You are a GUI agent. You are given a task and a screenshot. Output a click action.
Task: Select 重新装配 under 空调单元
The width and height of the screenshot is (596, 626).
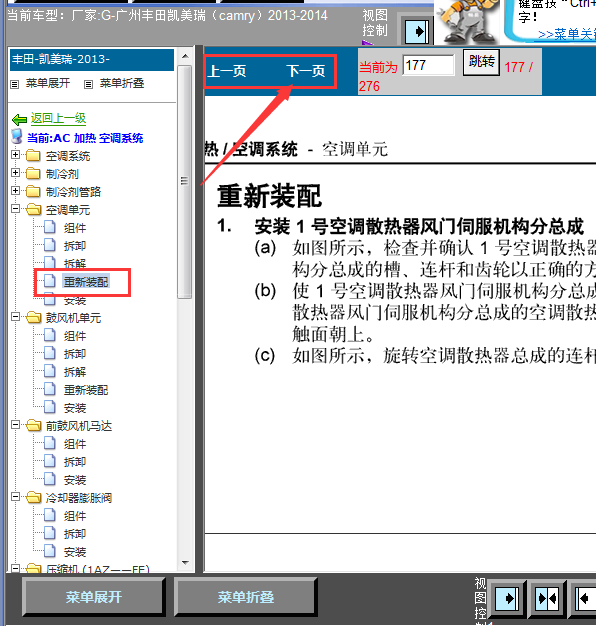click(86, 282)
